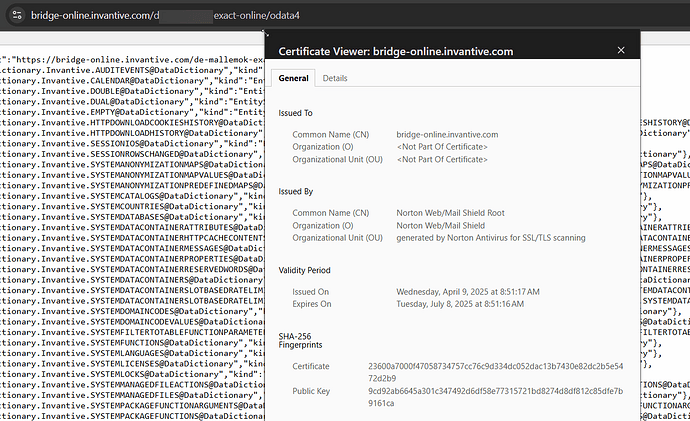Select the Certificate SHA-256 fingerprint value
Viewport: 690px width, 421px height.
495,372
